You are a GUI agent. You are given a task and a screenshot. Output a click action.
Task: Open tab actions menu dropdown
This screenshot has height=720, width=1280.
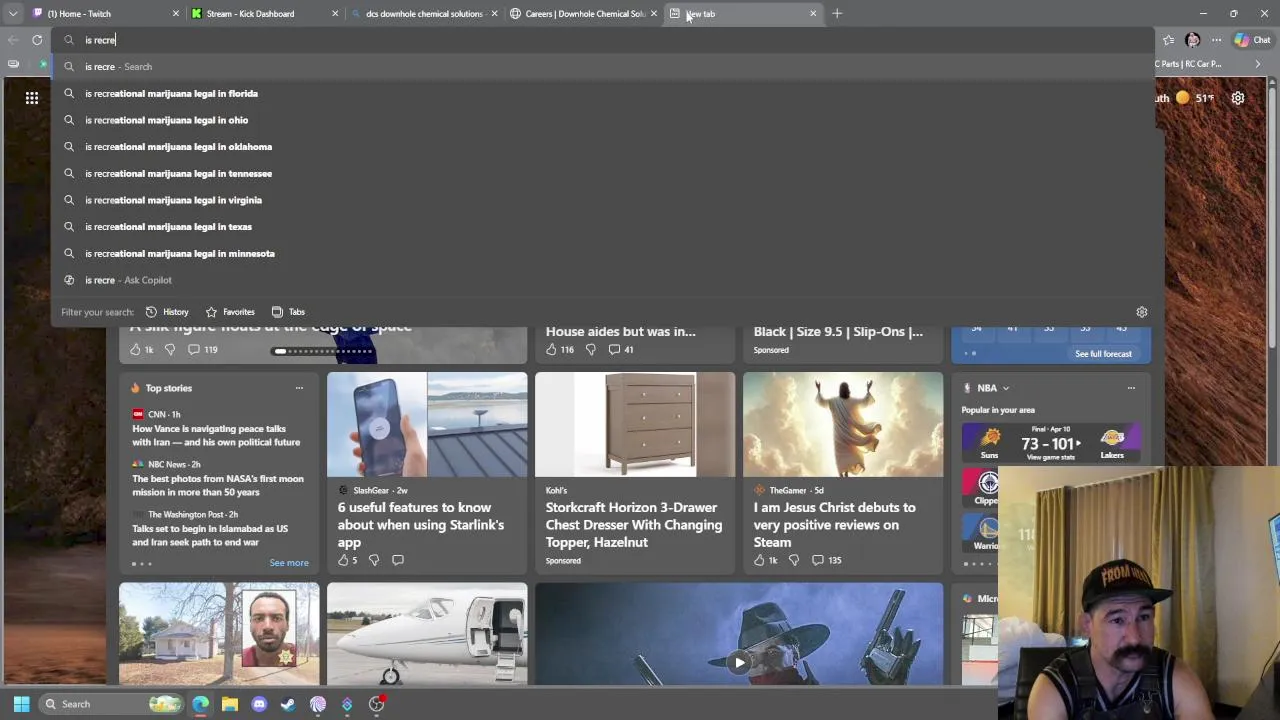click(13, 14)
